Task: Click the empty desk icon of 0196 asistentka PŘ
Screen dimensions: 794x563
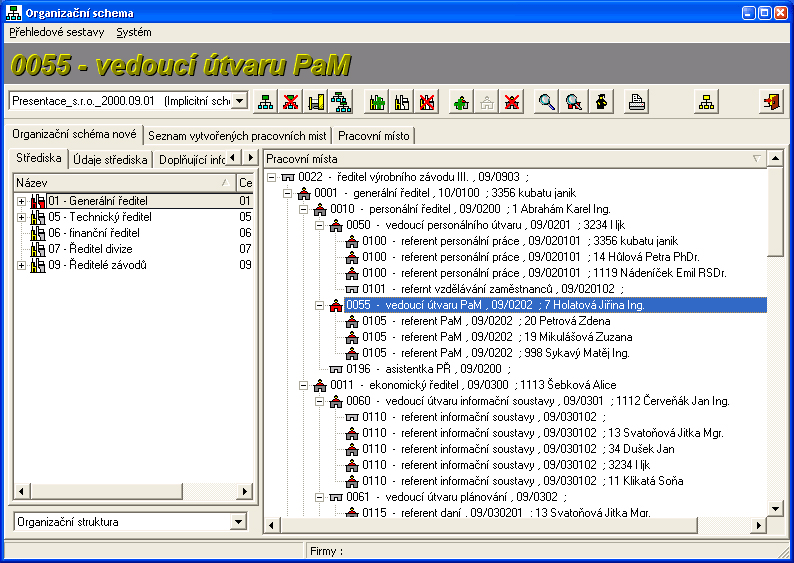Action: click(336, 369)
